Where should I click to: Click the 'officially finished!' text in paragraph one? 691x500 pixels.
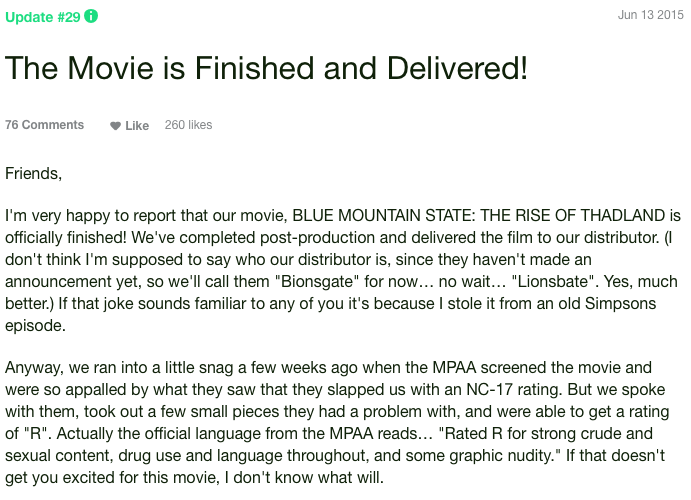pos(66,237)
